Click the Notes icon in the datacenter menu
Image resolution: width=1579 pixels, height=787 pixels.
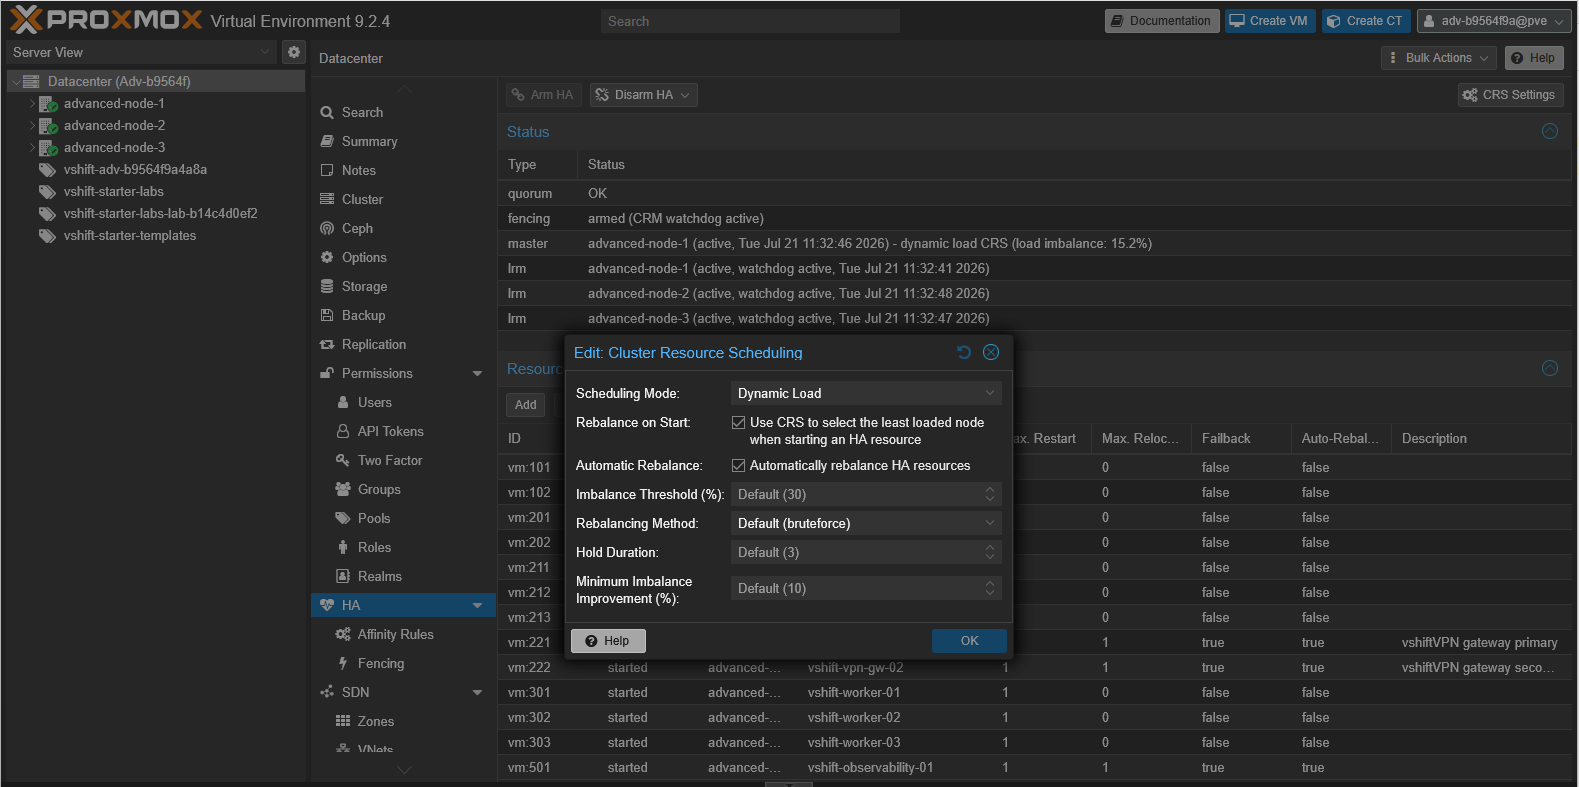pos(327,171)
